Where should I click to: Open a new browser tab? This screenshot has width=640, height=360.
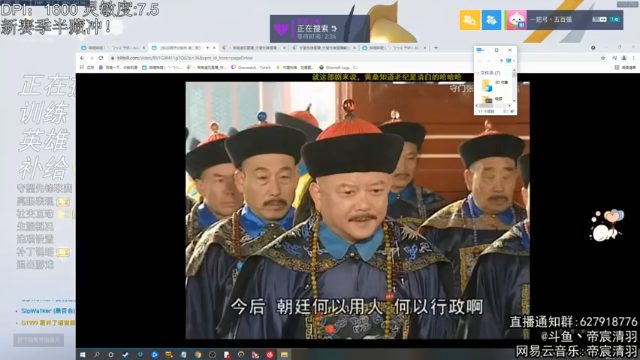(436, 48)
